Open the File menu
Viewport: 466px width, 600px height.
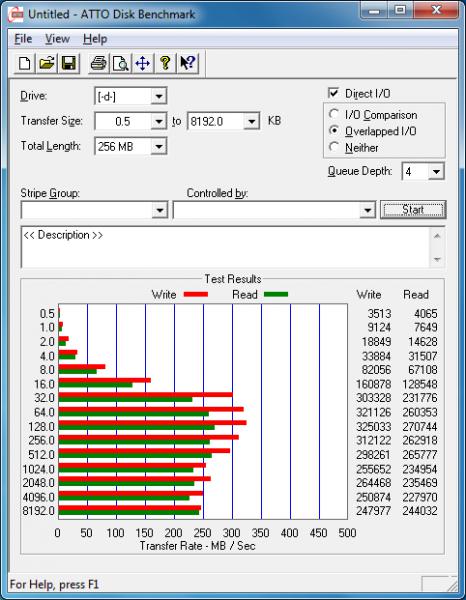[23, 39]
